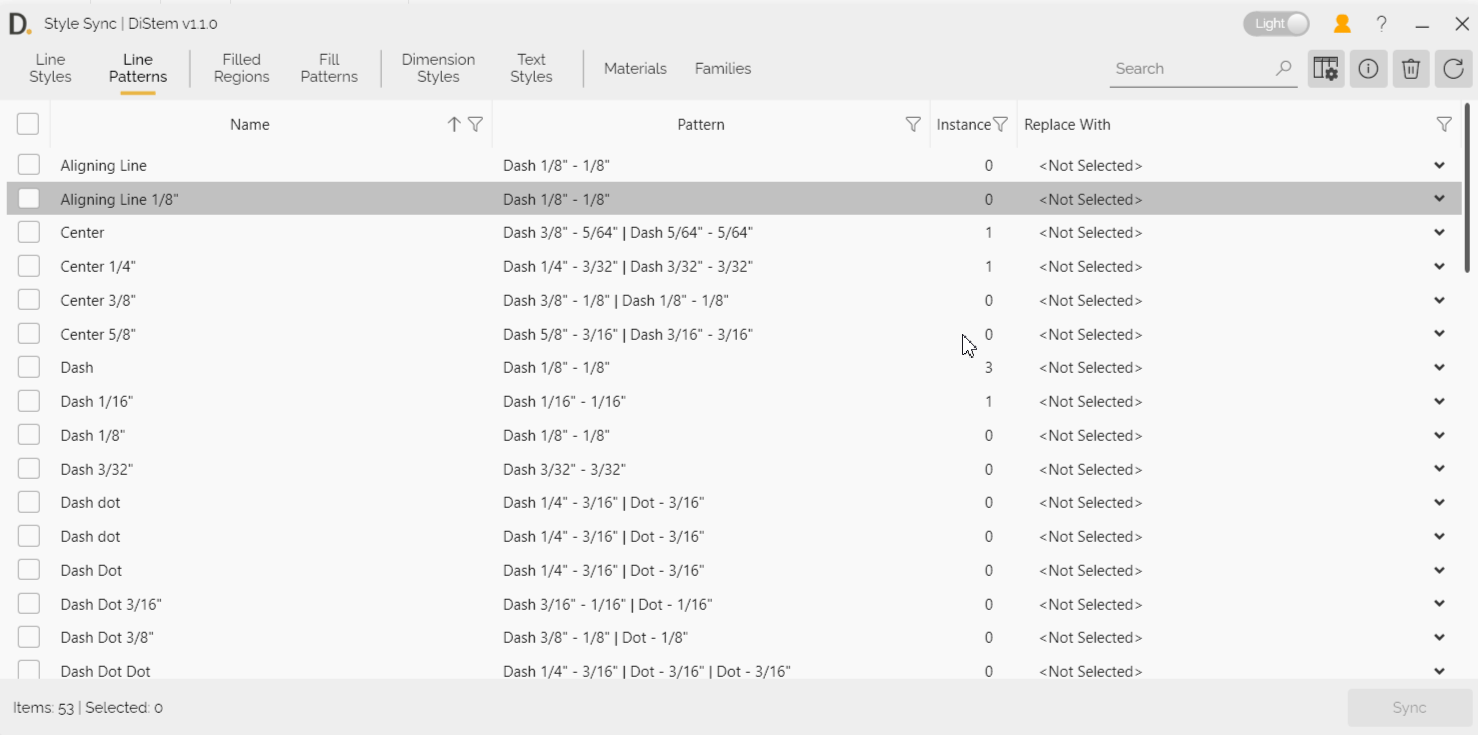Click the Name sort arrow indicator
The height and width of the screenshot is (735, 1478).
[x=453, y=124]
